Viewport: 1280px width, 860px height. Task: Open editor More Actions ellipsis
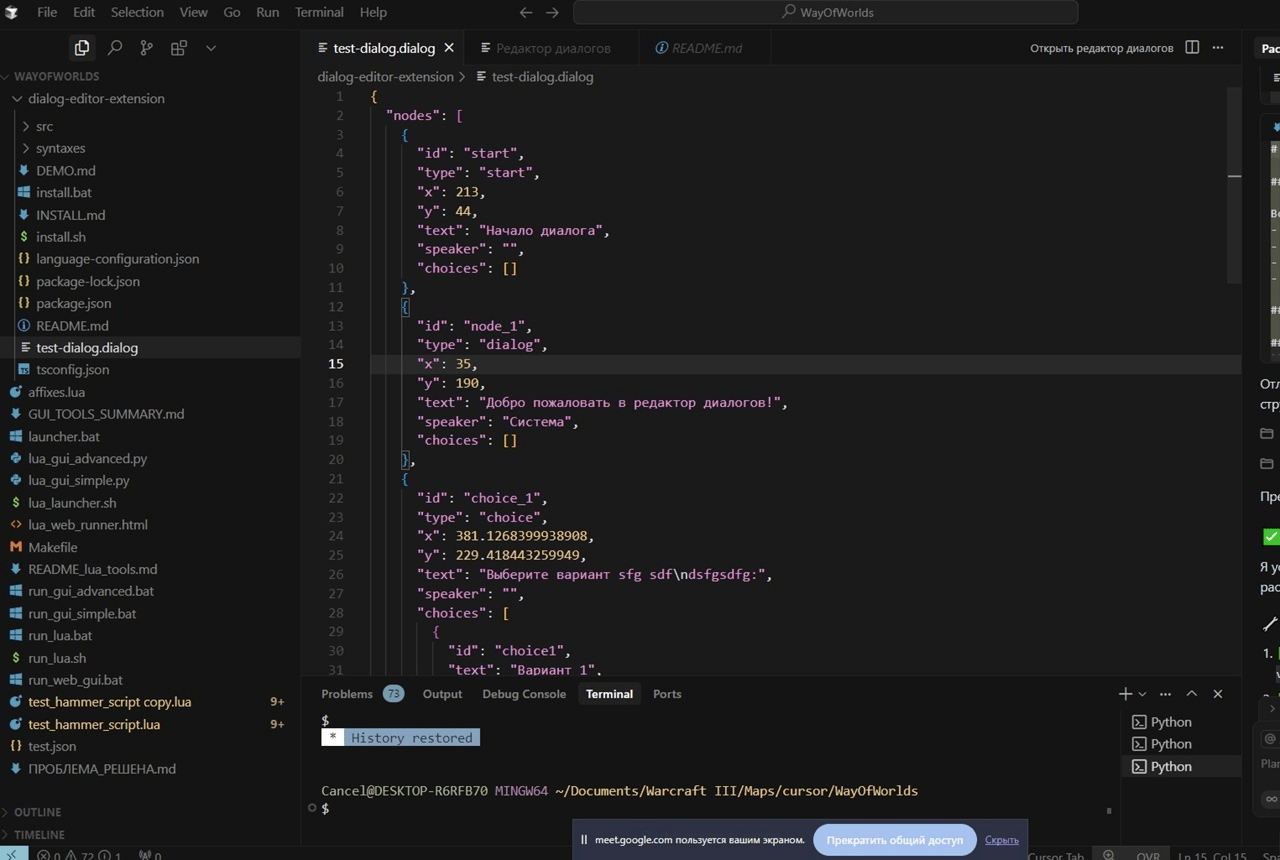tap(1218, 48)
